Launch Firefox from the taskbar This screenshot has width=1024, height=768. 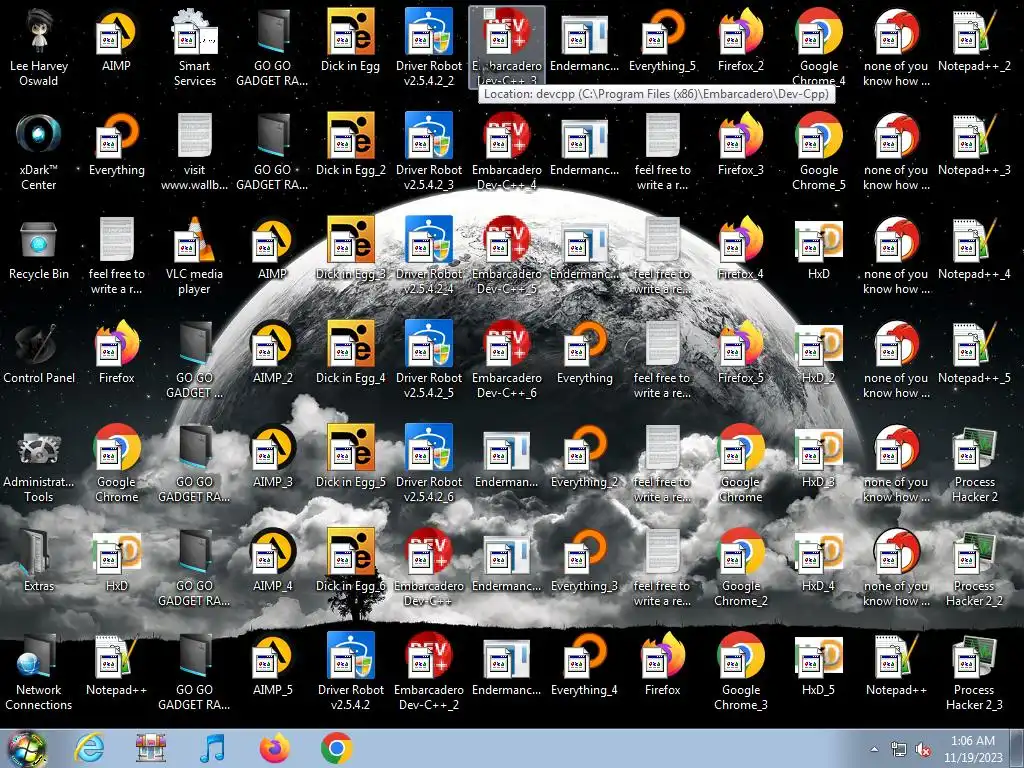click(x=274, y=748)
